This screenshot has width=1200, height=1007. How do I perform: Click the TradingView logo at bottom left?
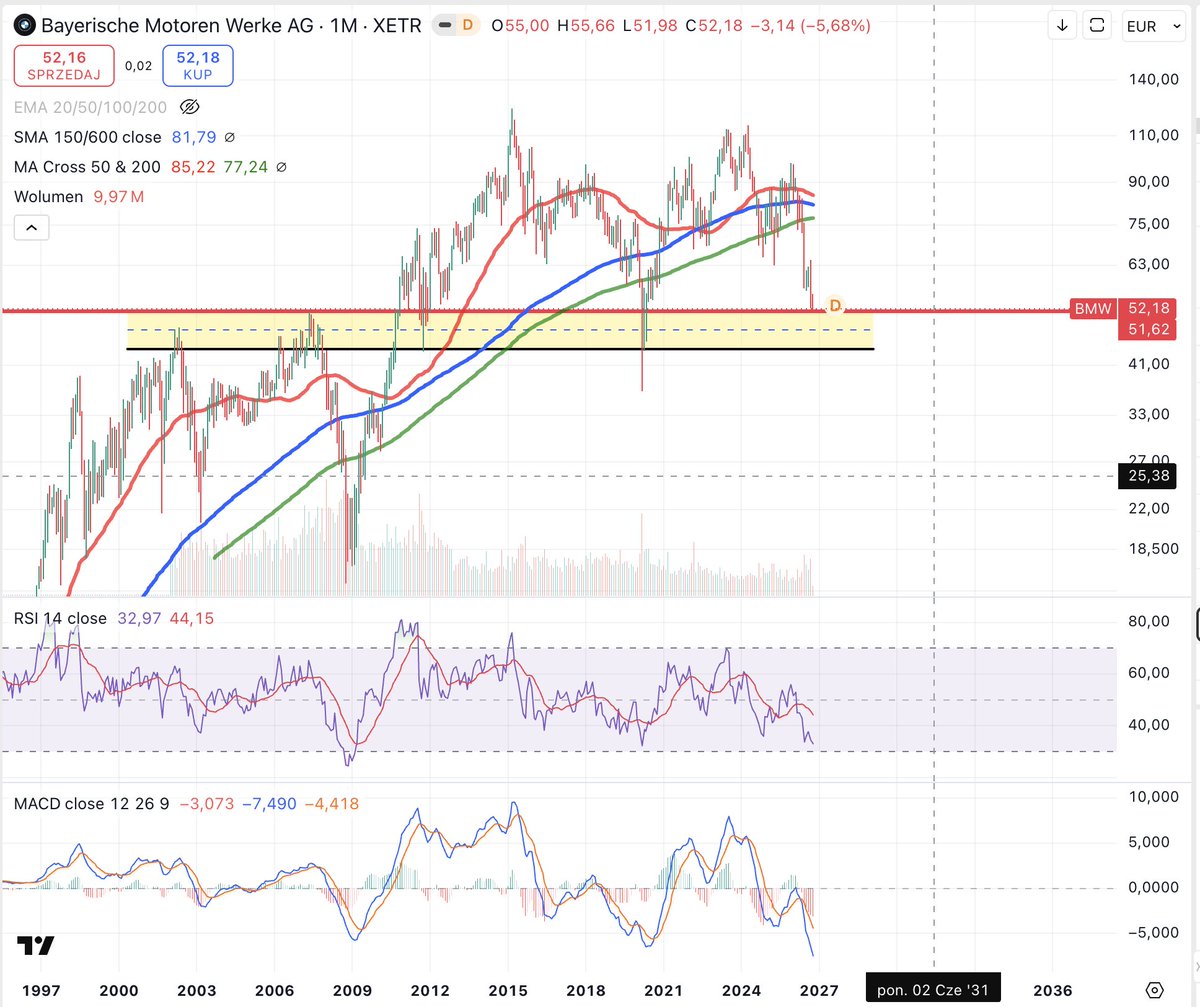pos(36,945)
